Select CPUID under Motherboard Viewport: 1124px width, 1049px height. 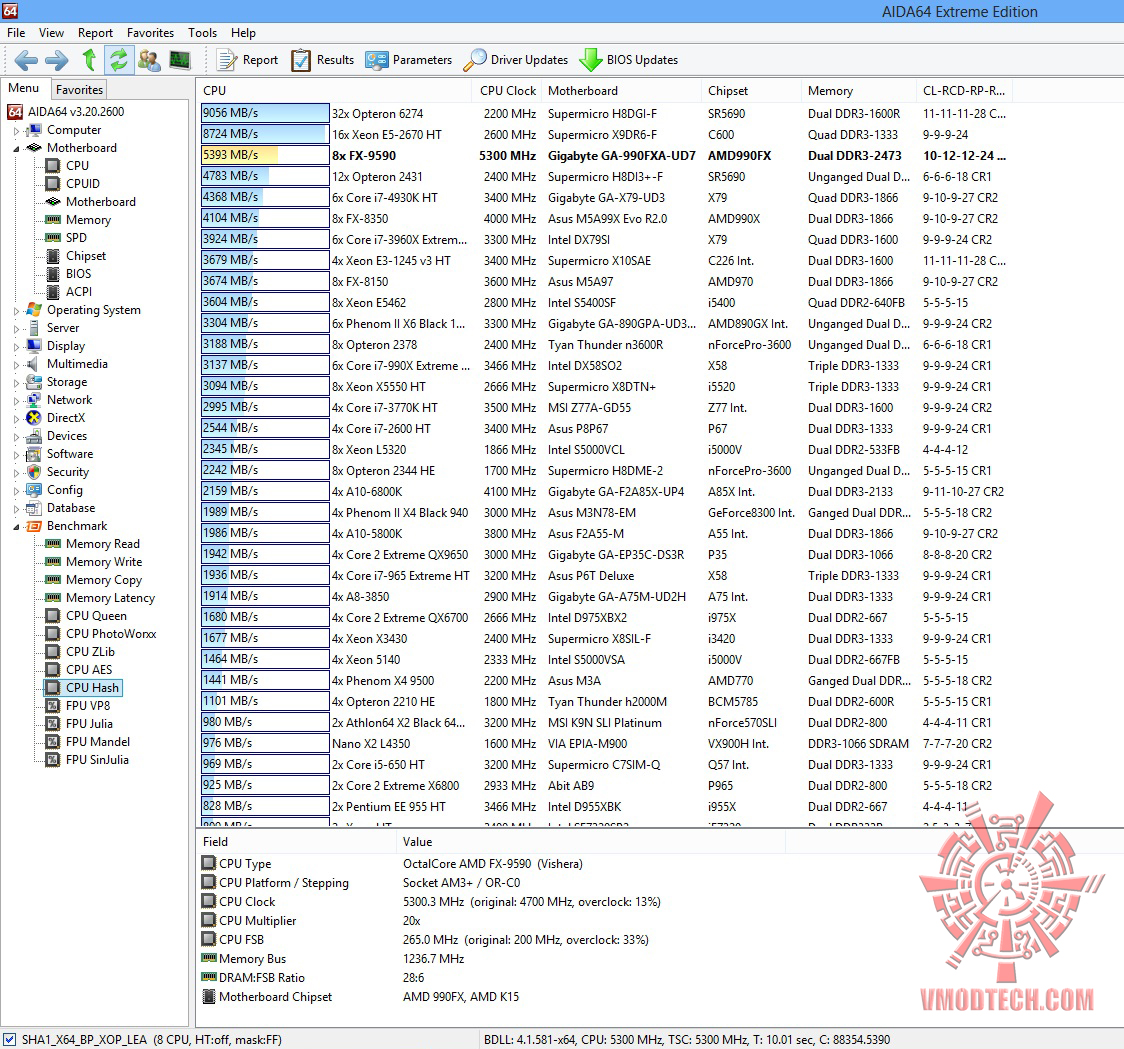click(x=82, y=184)
